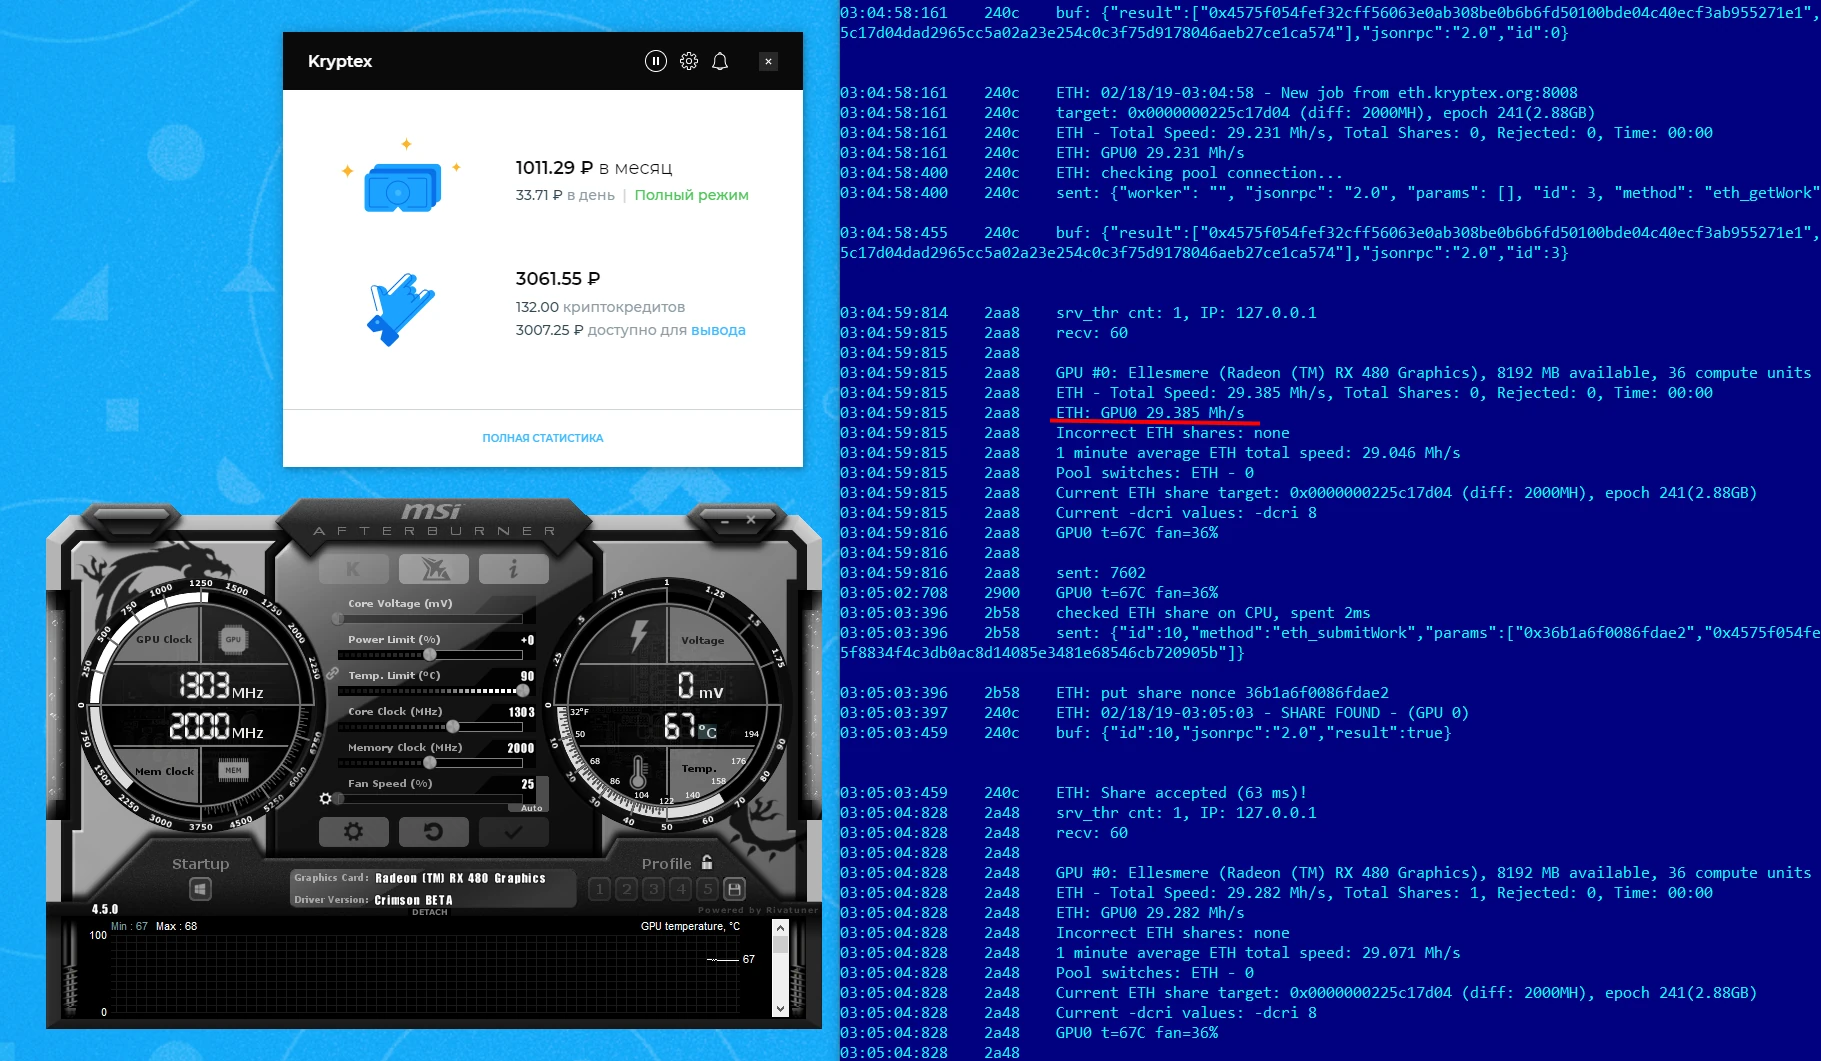Toggle apply overclocking at Windows startup
1821x1061 pixels.
[200, 889]
